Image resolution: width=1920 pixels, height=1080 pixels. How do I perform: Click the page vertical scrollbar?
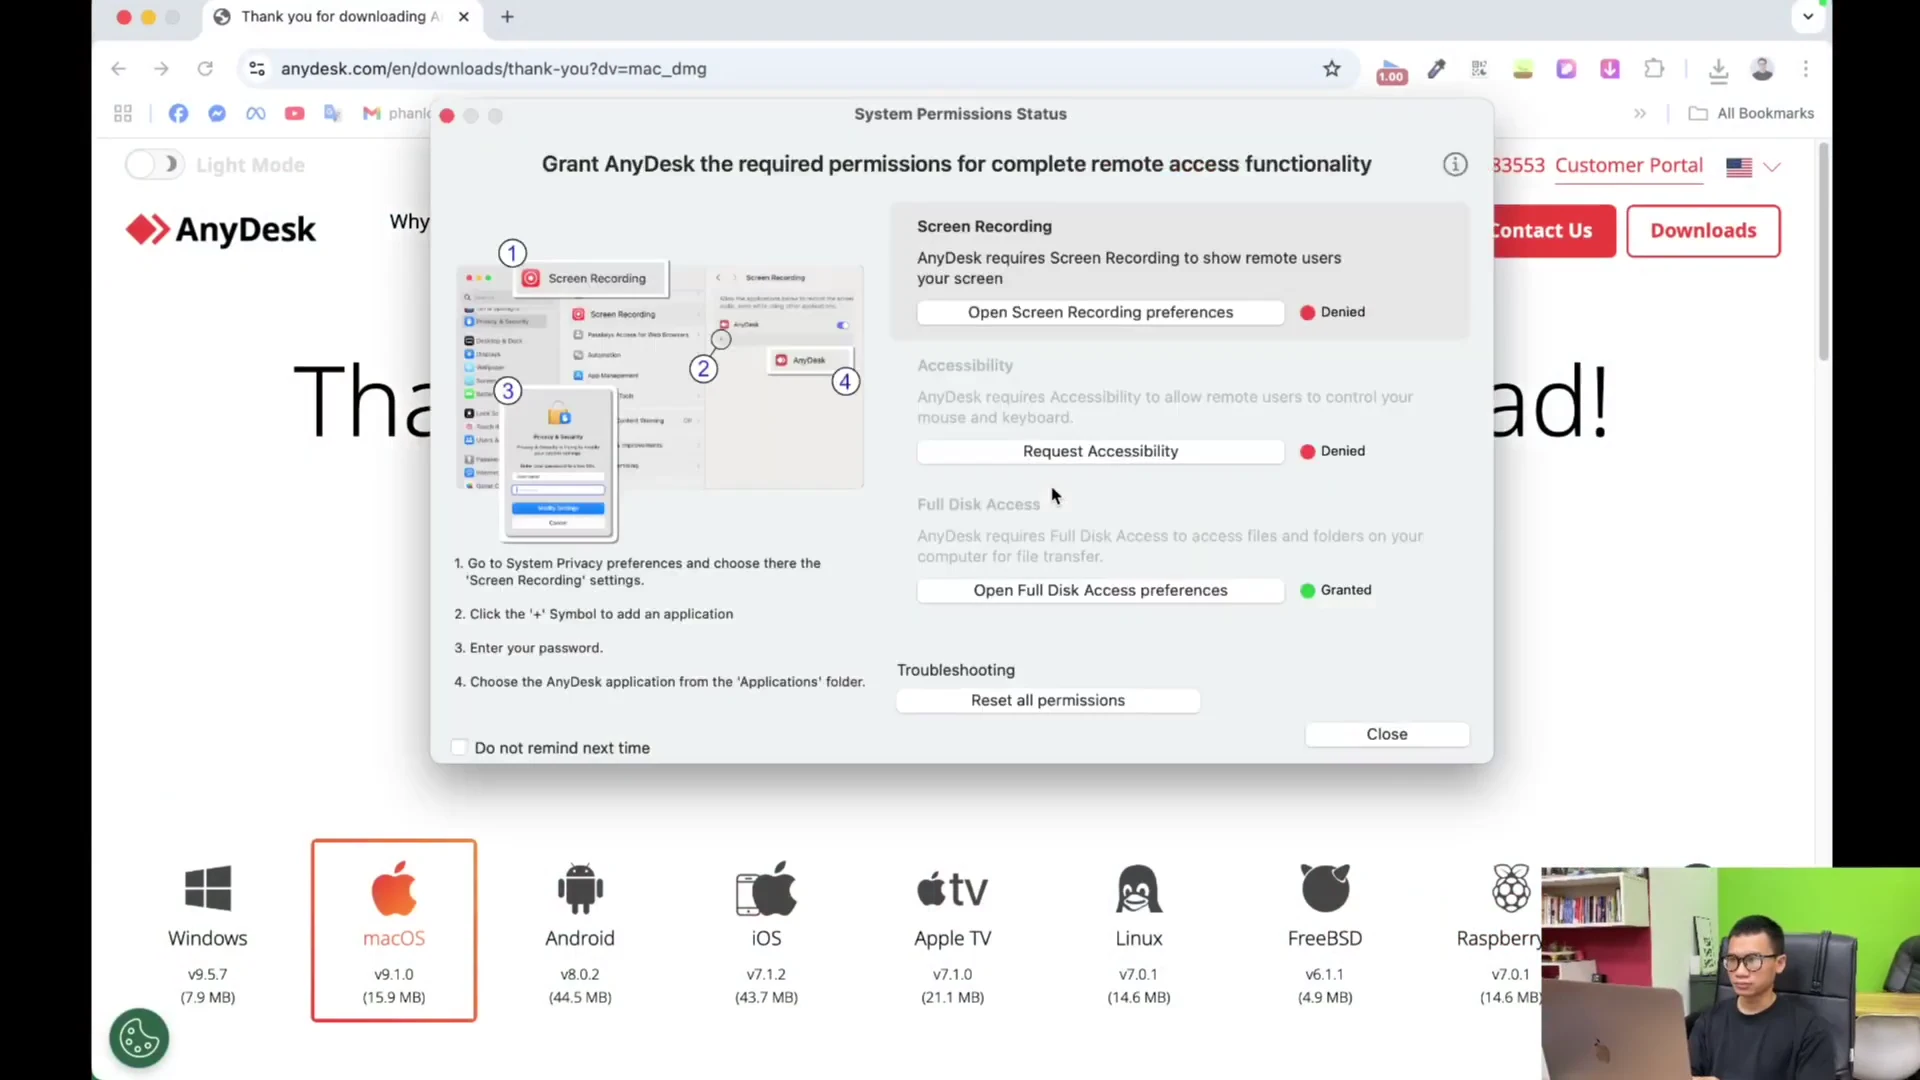tap(1823, 252)
